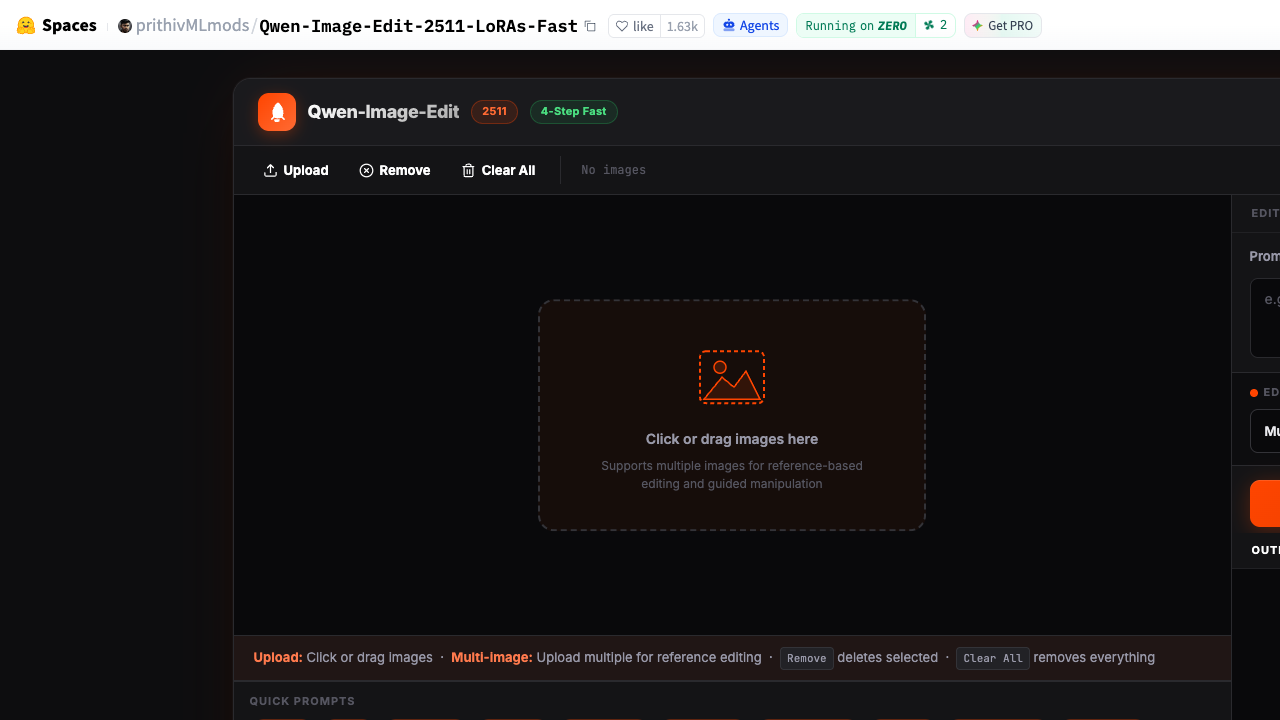Viewport: 1280px width, 720px height.
Task: Like this space with the heart button
Action: click(x=634, y=26)
